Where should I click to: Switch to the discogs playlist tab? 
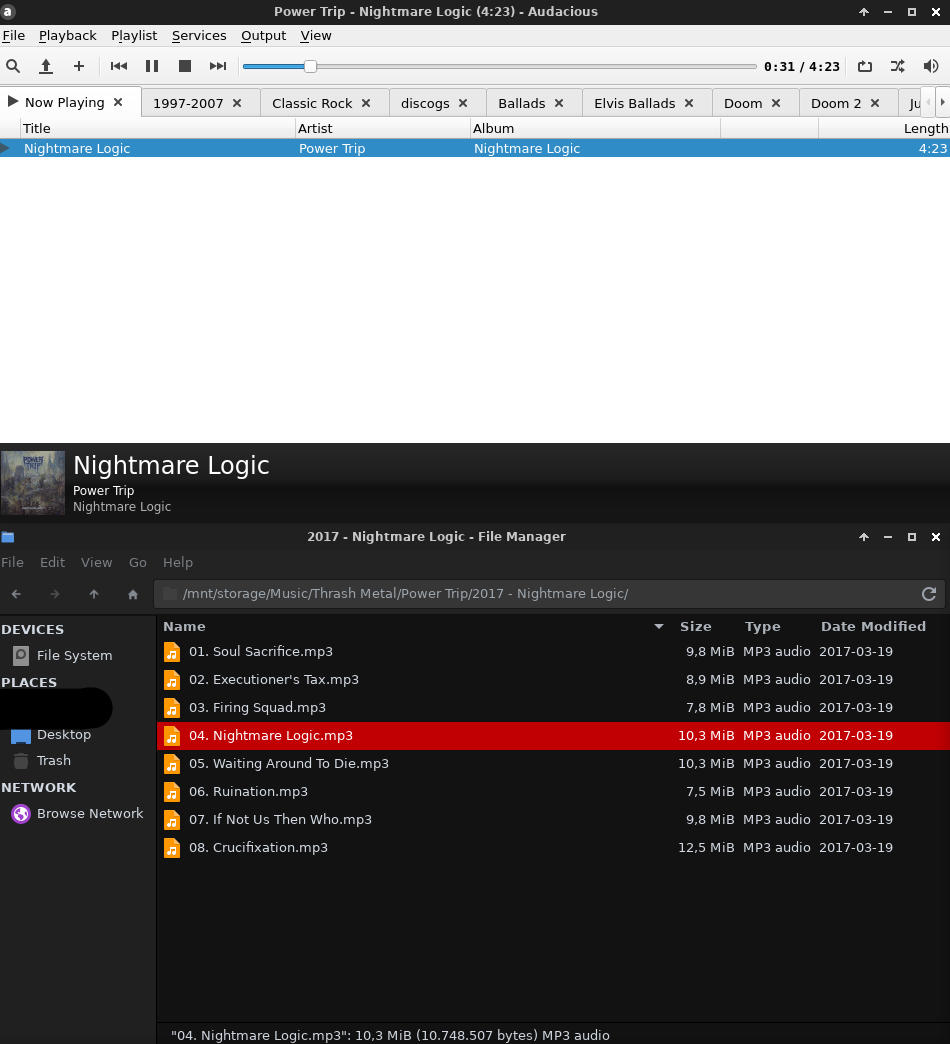coord(425,103)
